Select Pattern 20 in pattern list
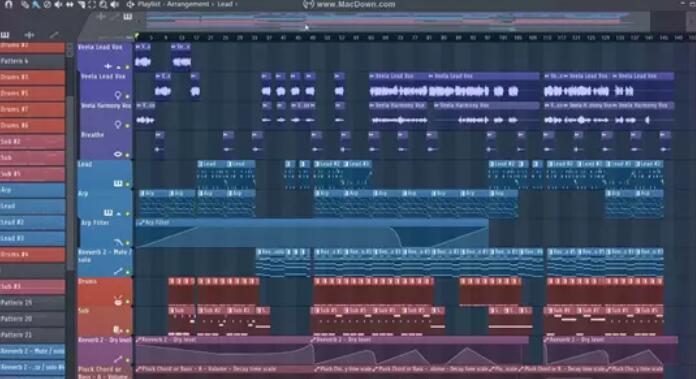The height and width of the screenshot is (379, 696). [32, 319]
